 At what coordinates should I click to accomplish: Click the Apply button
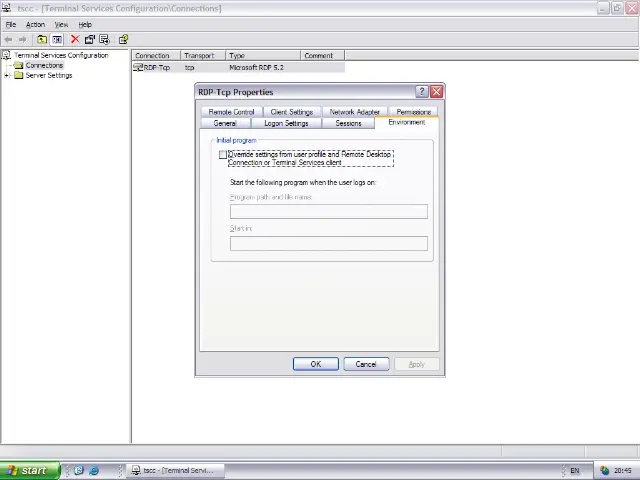(417, 364)
